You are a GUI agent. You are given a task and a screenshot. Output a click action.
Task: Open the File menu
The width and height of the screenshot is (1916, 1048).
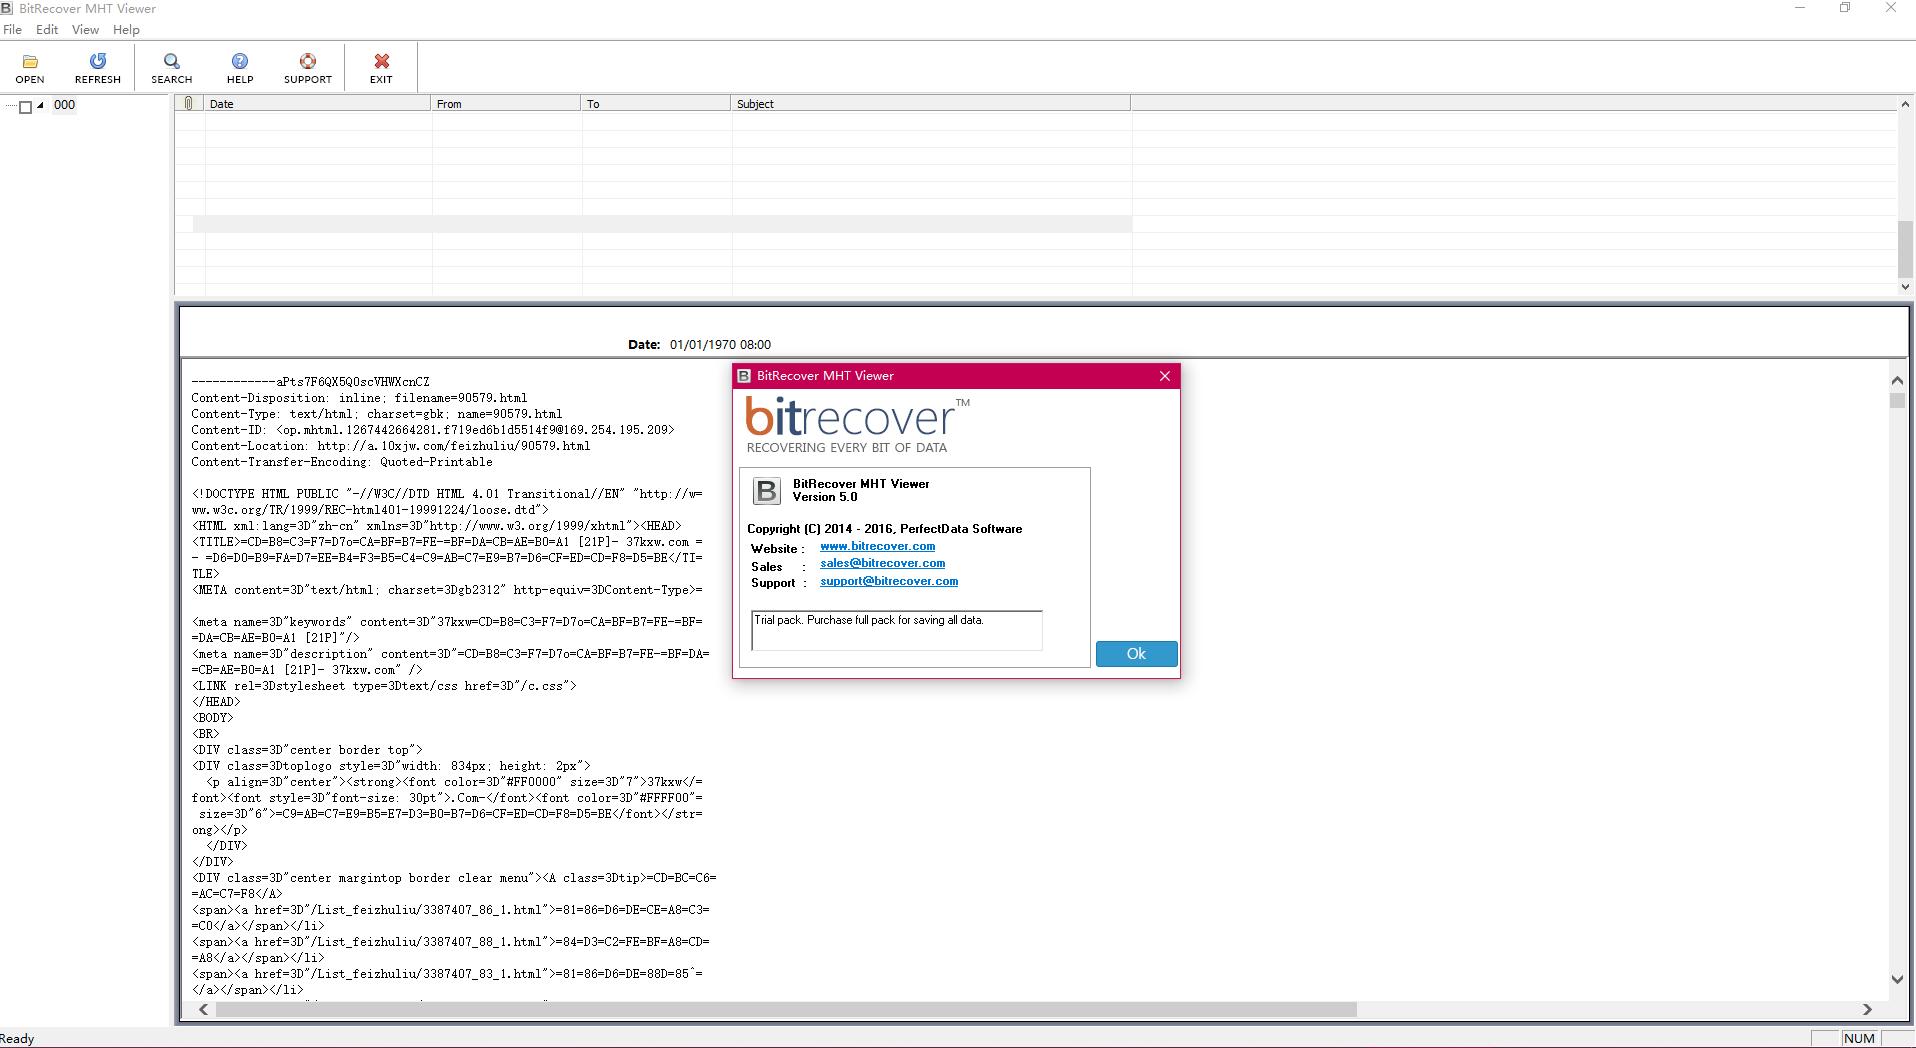click(x=12, y=30)
